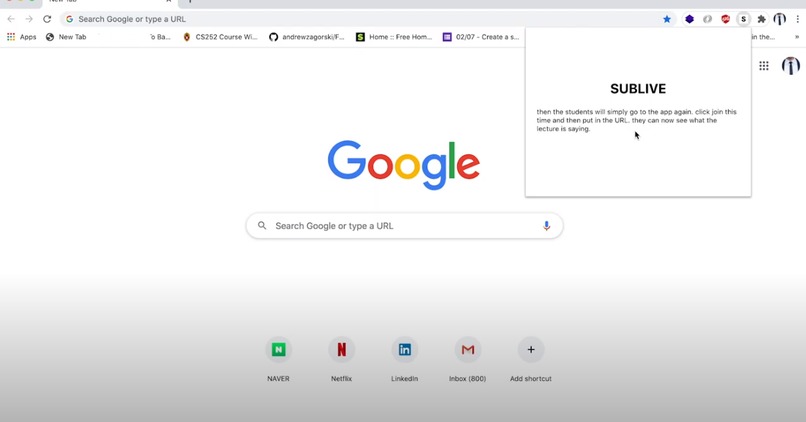Open the Google account avatar on page
The width and height of the screenshot is (806, 422).
pyautogui.click(x=791, y=66)
